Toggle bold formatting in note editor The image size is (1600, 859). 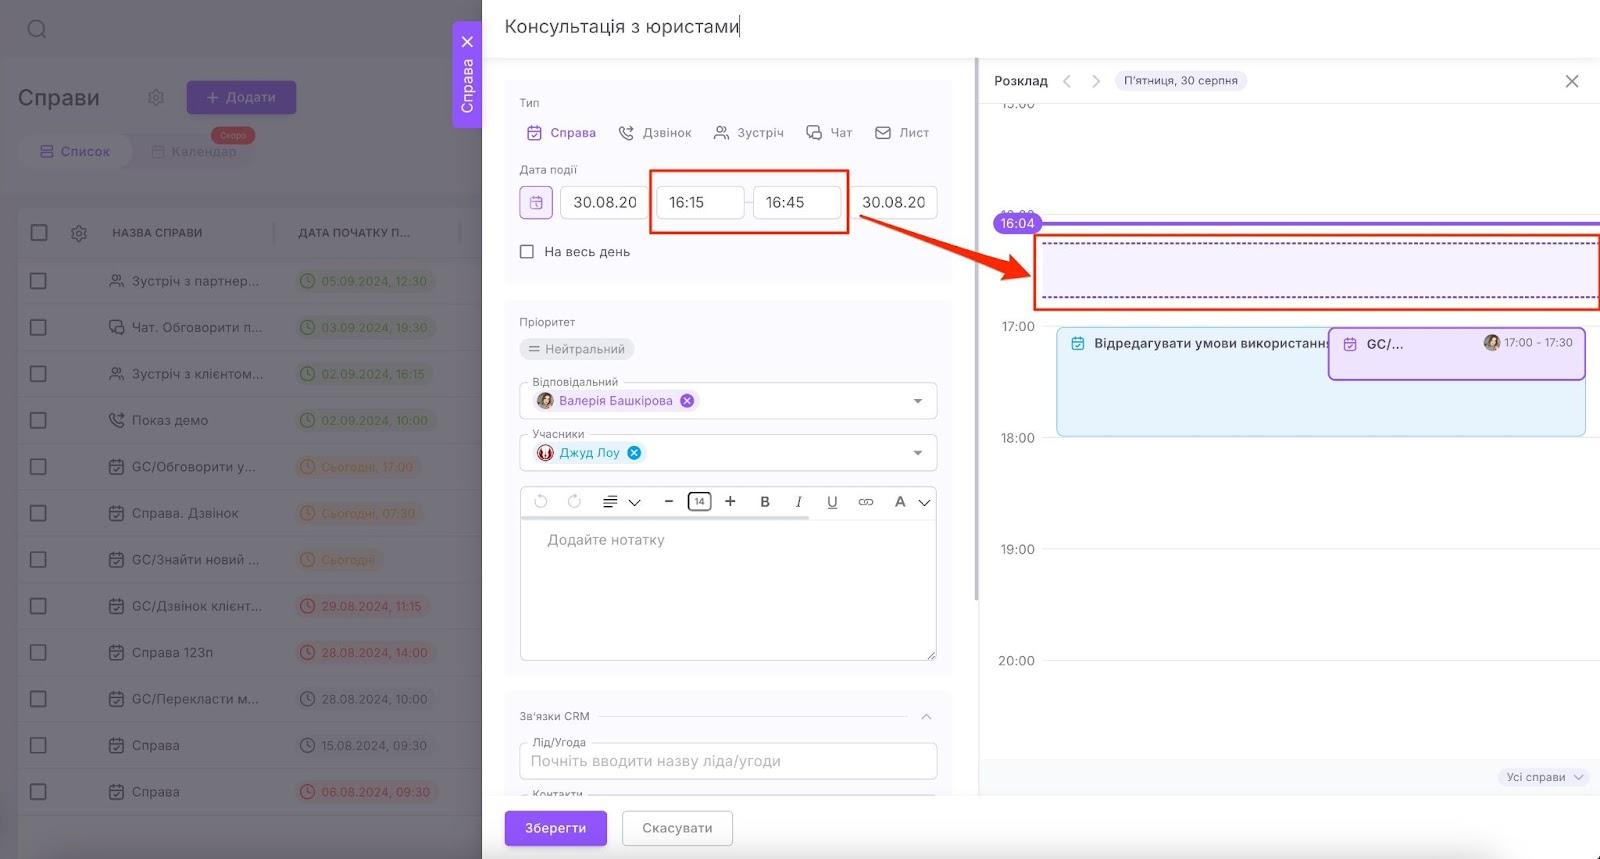[765, 502]
